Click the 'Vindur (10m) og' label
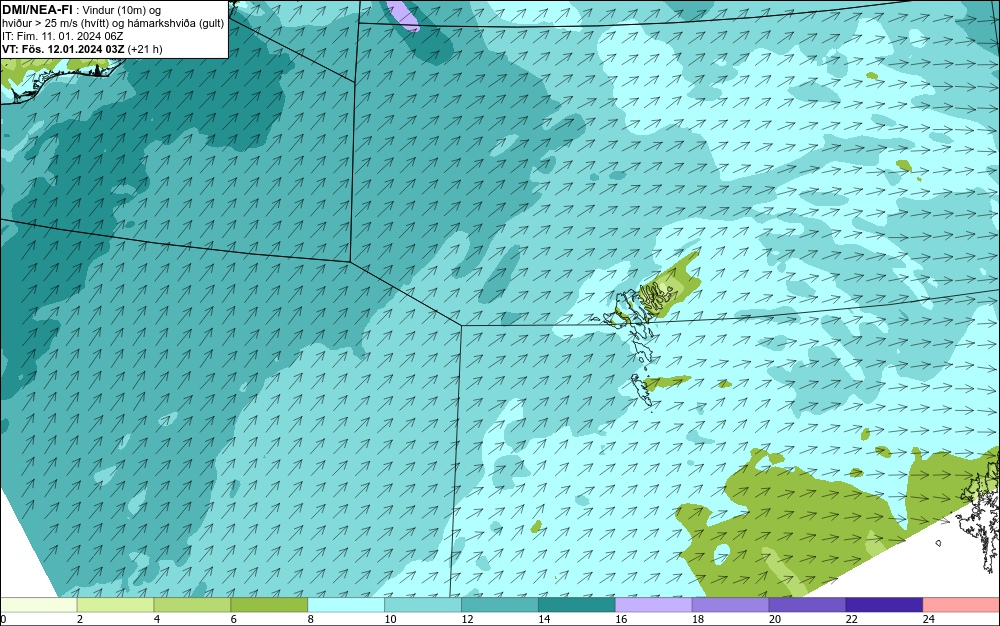Image resolution: width=1000 pixels, height=626 pixels. pos(122,10)
